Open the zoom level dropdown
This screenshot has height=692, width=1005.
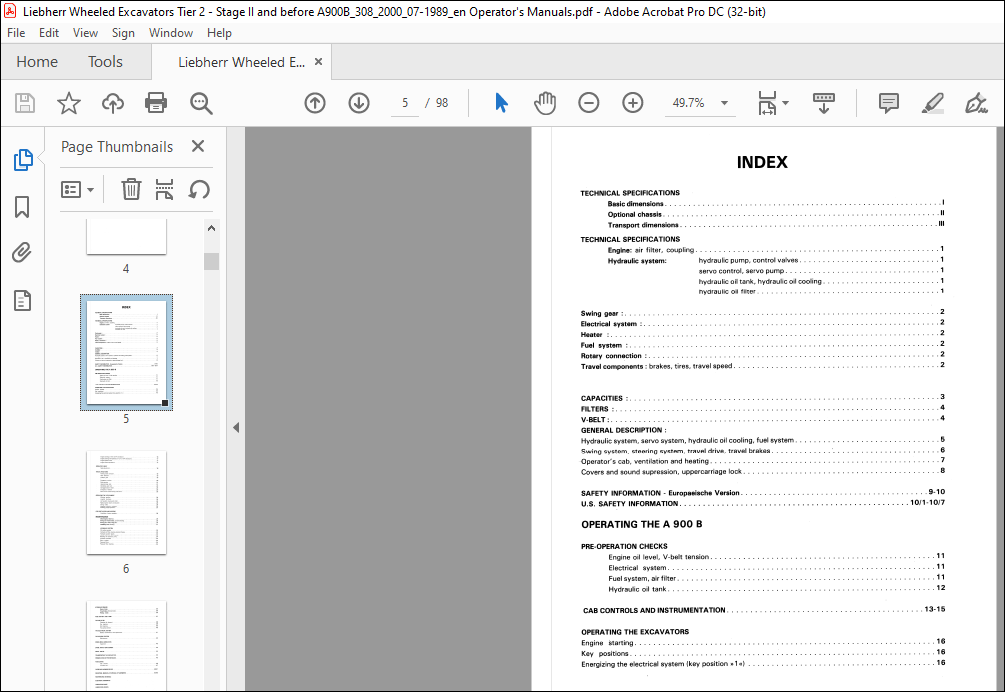[724, 103]
